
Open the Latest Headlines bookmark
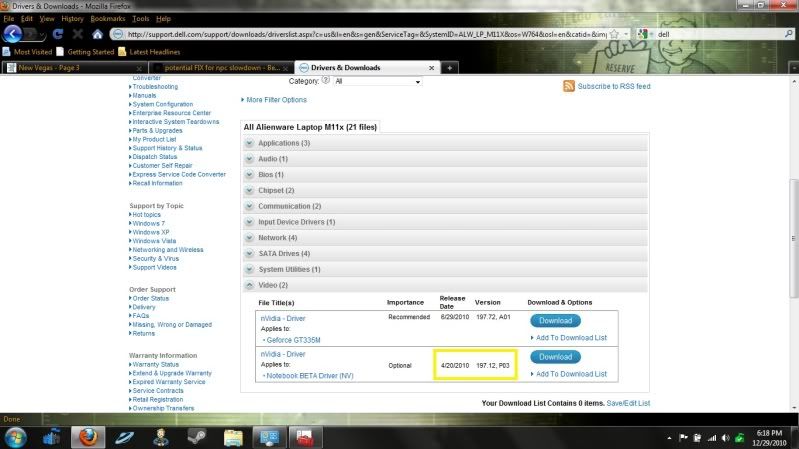[149, 52]
